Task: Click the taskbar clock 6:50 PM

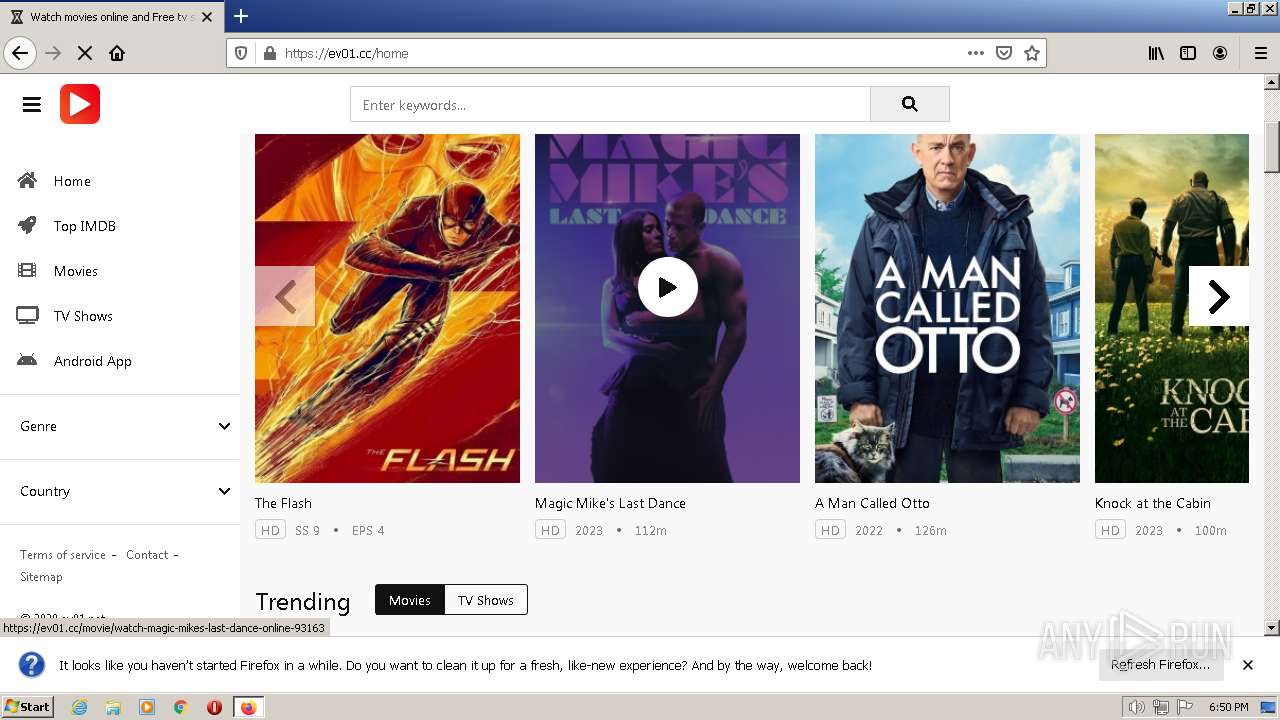Action: click(1228, 707)
